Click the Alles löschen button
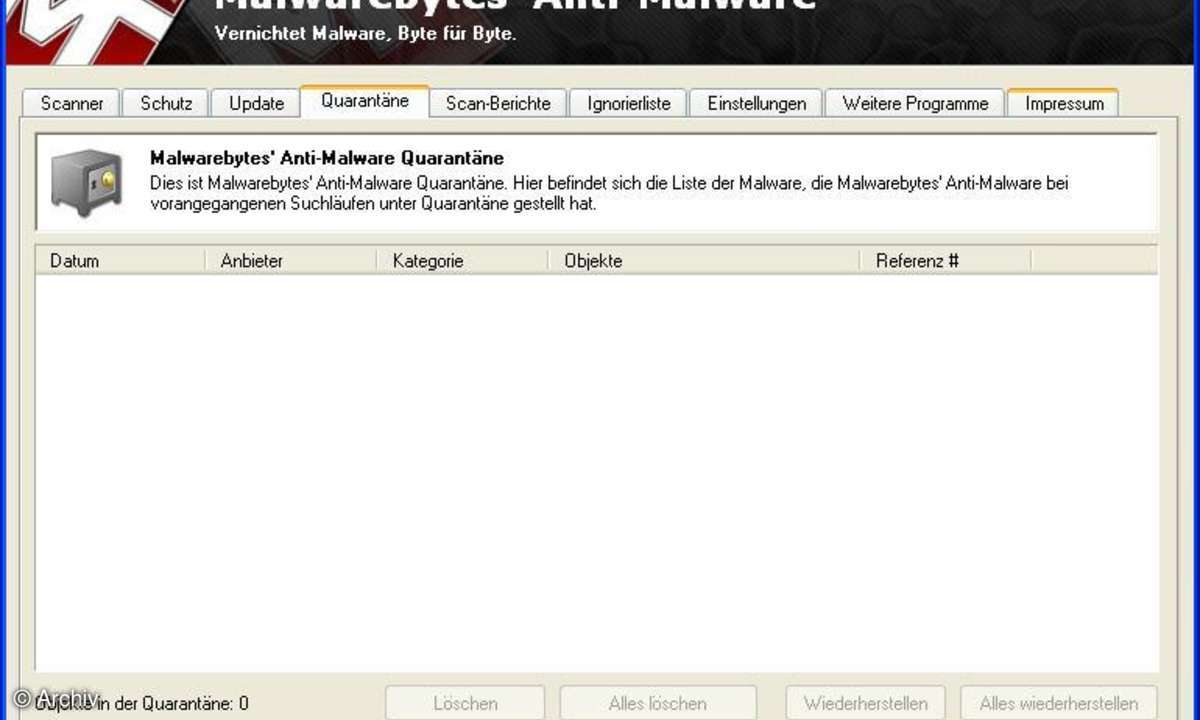This screenshot has height=720, width=1200. [657, 703]
